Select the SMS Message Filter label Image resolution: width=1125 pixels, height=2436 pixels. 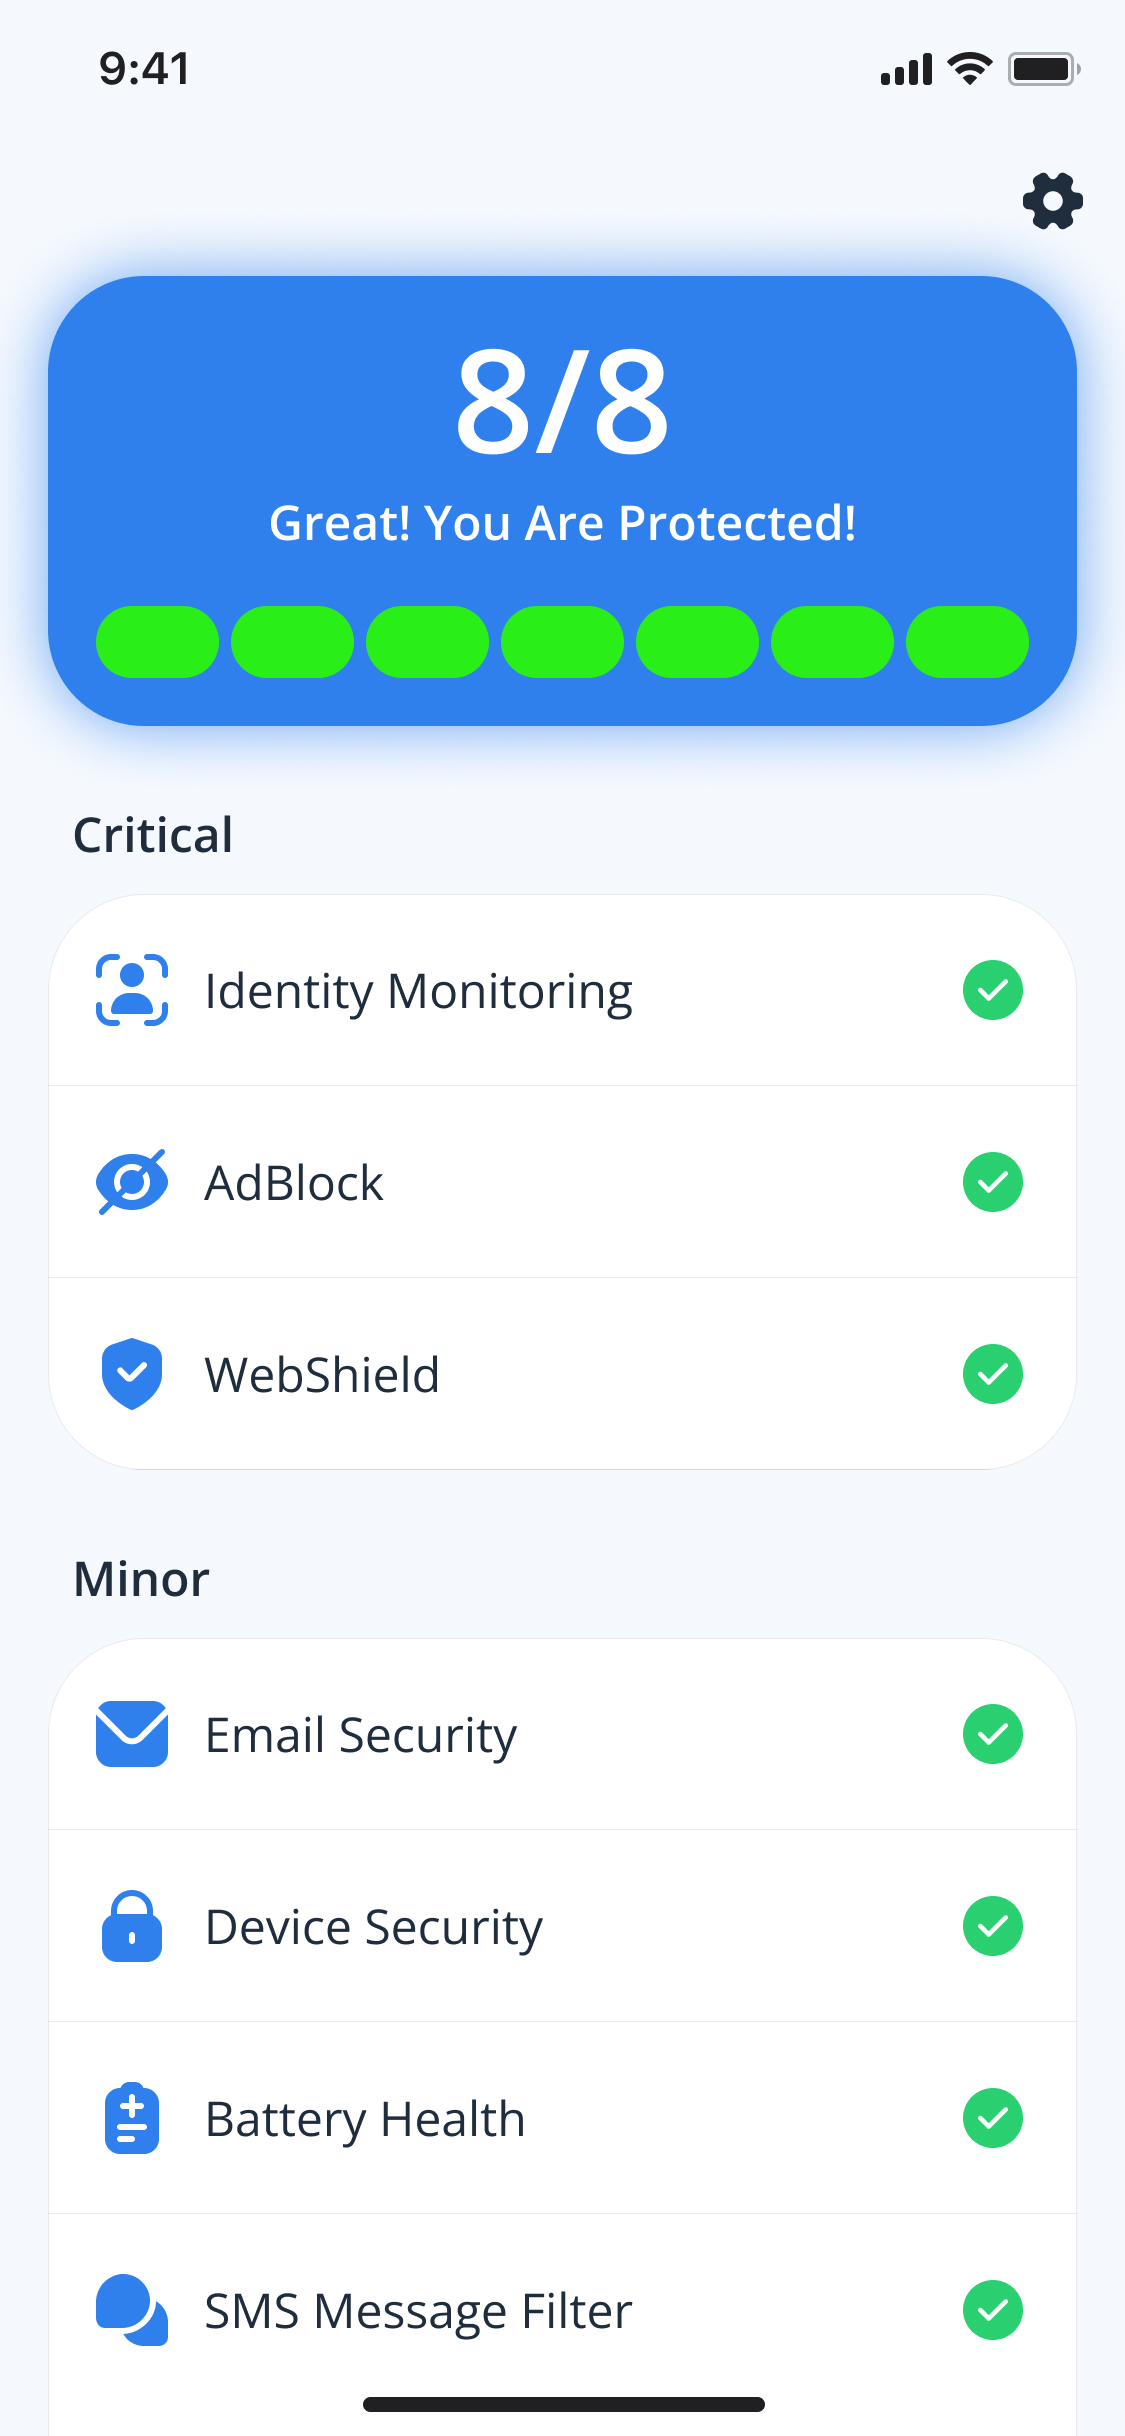point(418,2310)
